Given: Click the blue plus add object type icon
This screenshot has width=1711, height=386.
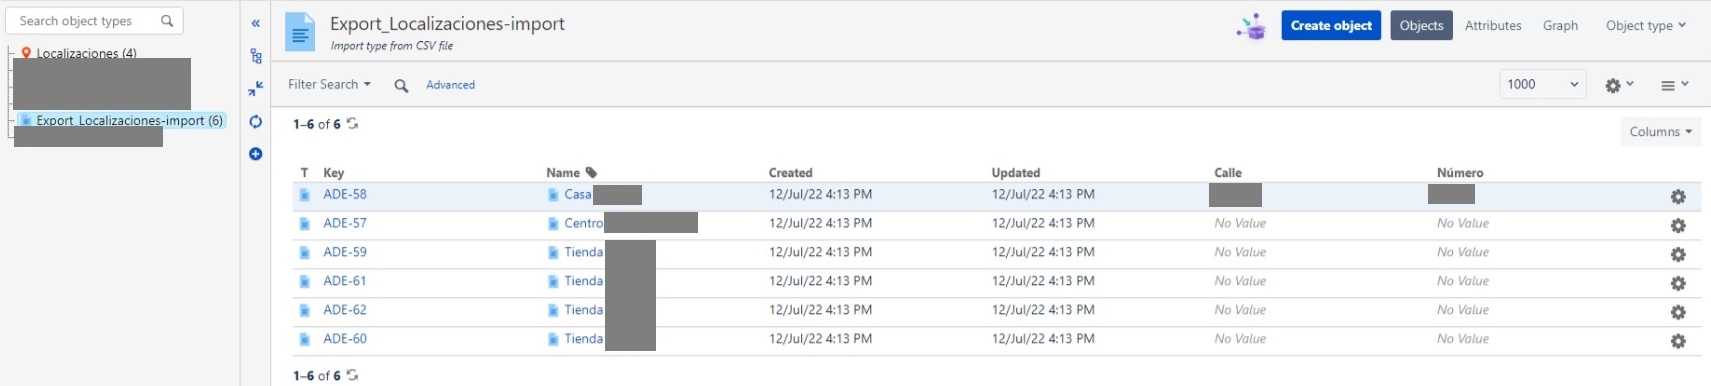Looking at the screenshot, I should pyautogui.click(x=255, y=154).
